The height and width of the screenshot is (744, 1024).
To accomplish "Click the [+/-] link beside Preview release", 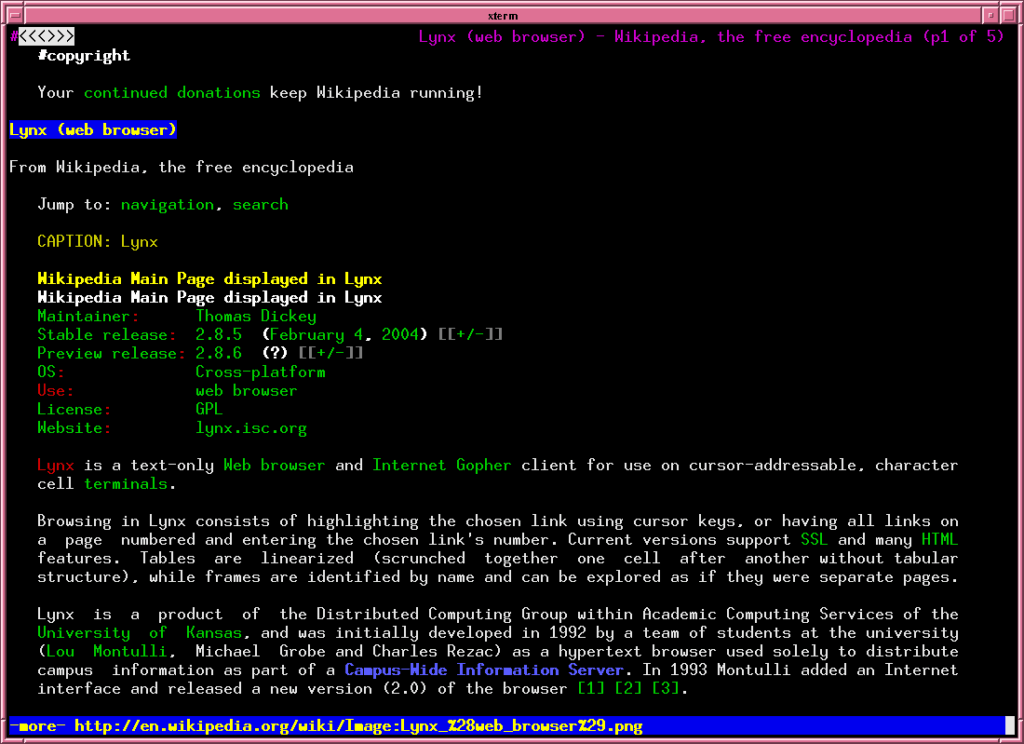I will tap(330, 354).
